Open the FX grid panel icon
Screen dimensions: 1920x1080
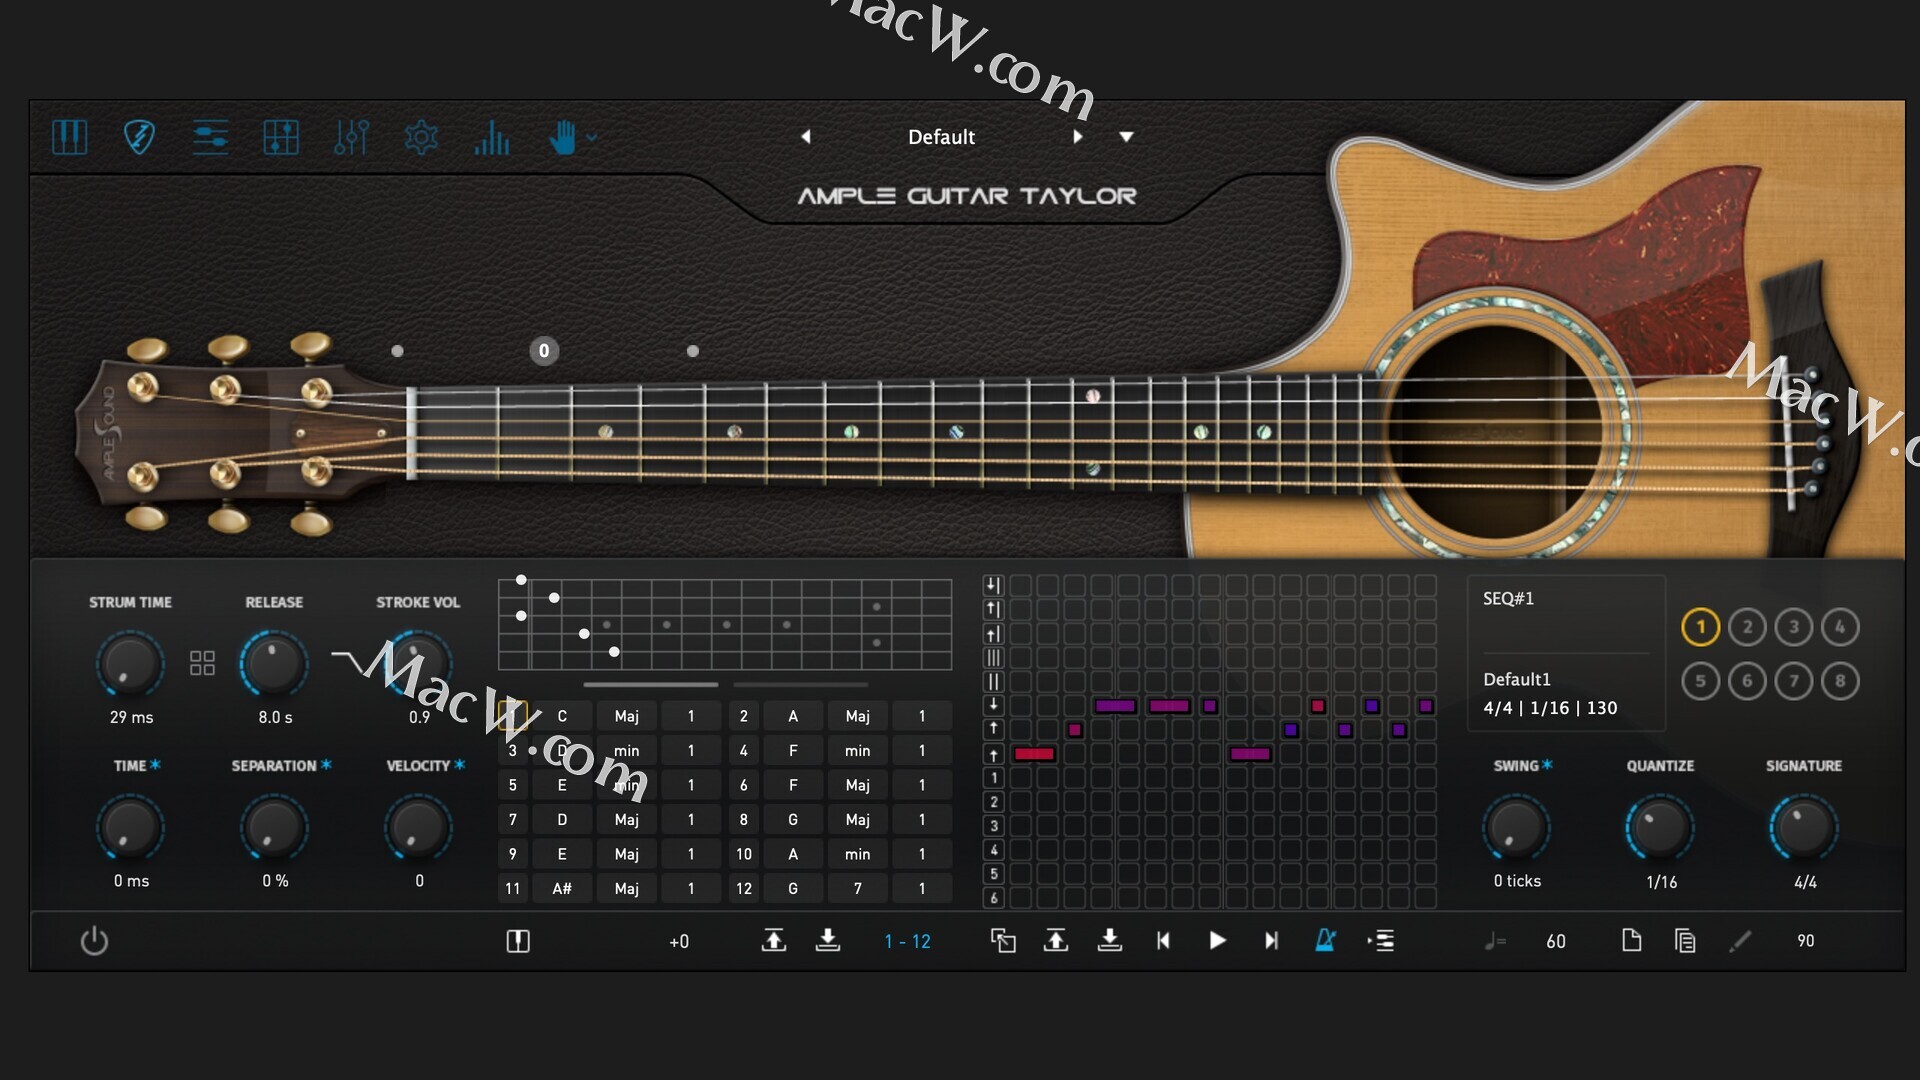281,137
